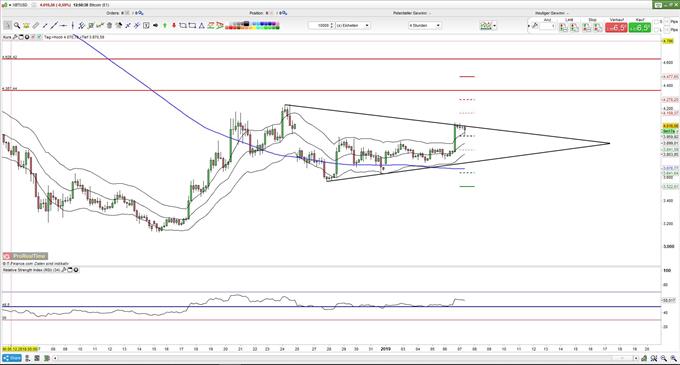Open the chart style dropdown arrow
The image size is (680, 365).
click(x=495, y=26)
